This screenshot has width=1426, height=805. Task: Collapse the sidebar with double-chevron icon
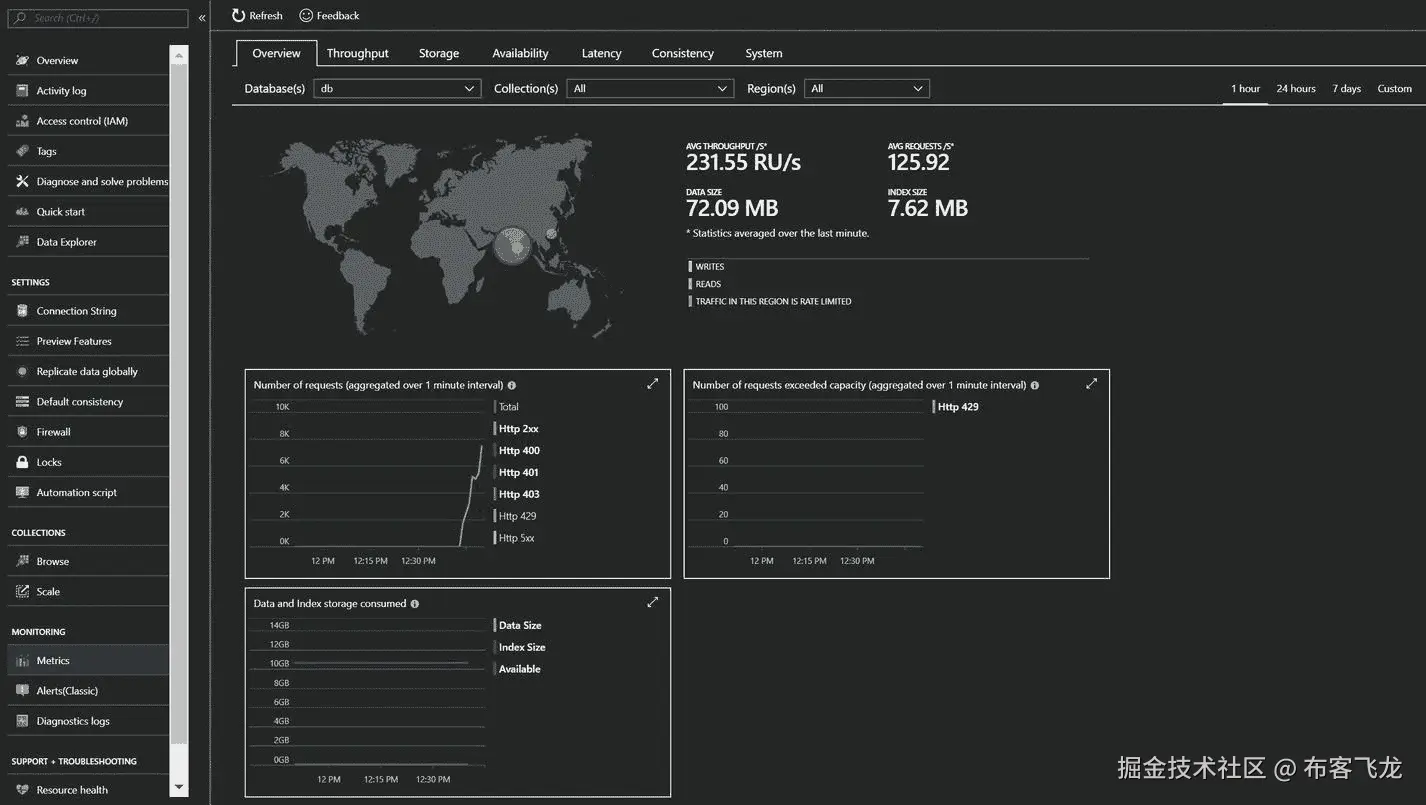tap(202, 18)
